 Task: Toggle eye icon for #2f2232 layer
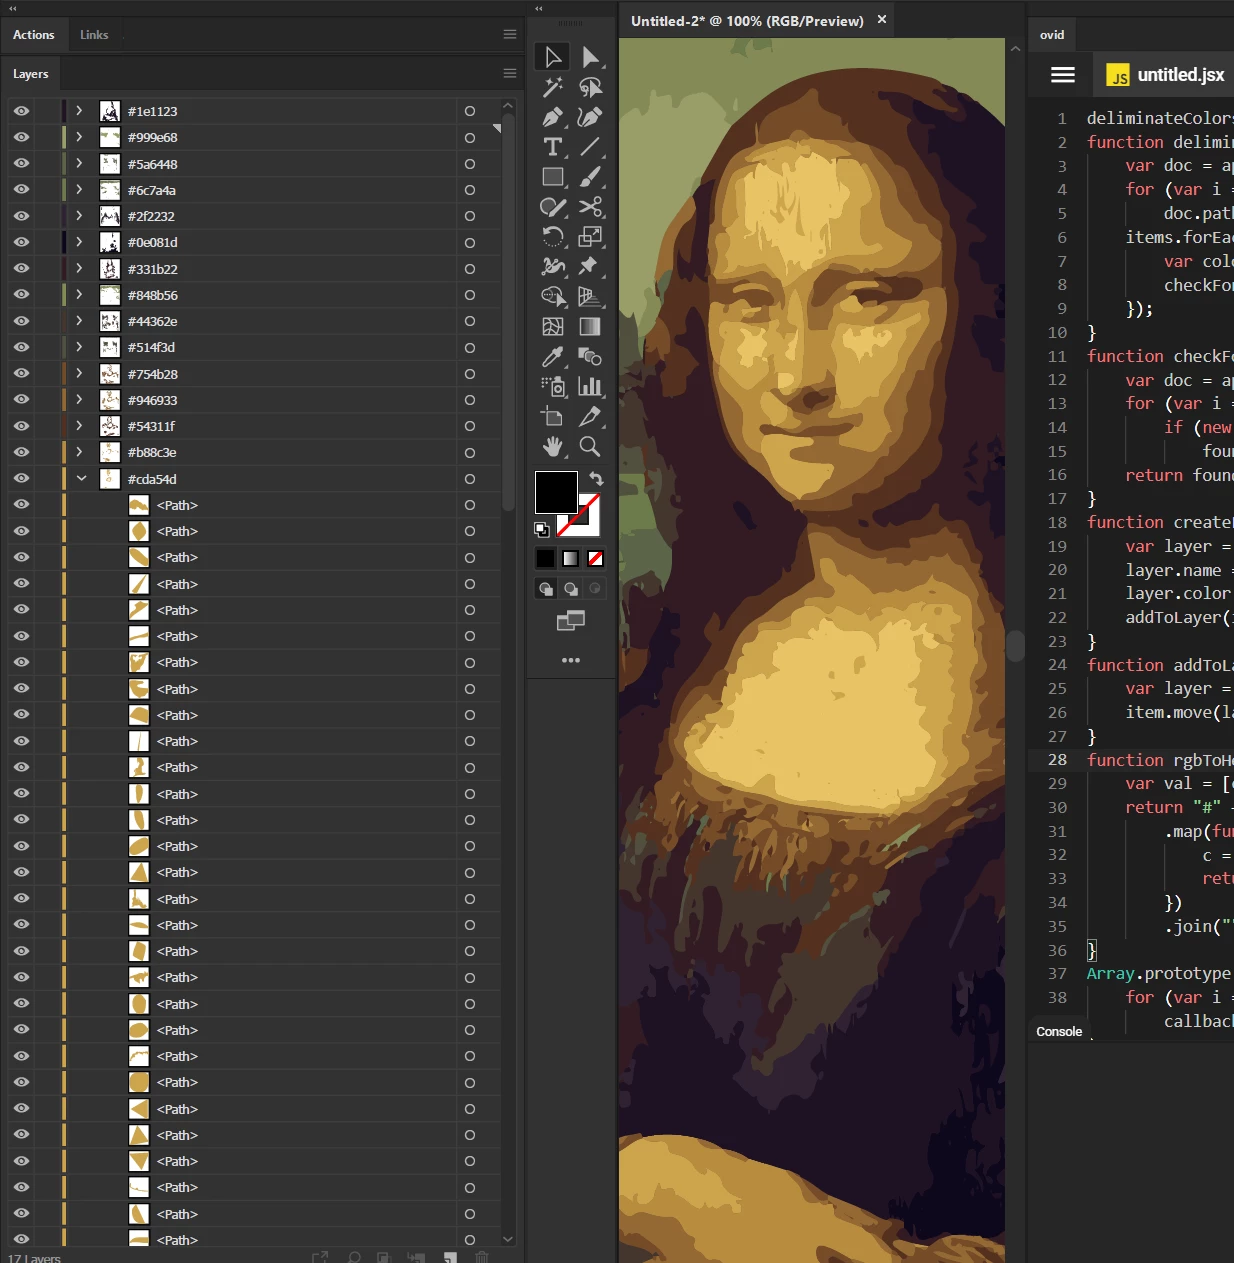pyautogui.click(x=21, y=216)
